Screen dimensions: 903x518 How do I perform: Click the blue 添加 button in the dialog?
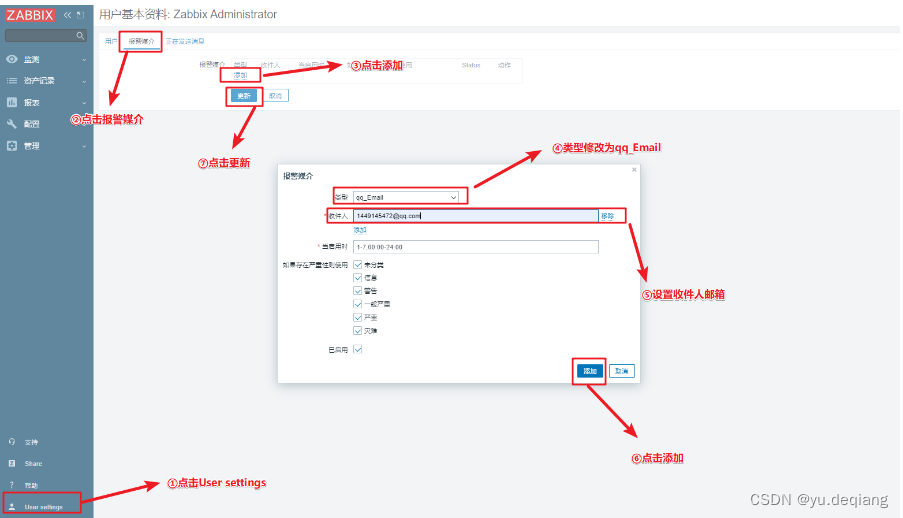point(590,371)
